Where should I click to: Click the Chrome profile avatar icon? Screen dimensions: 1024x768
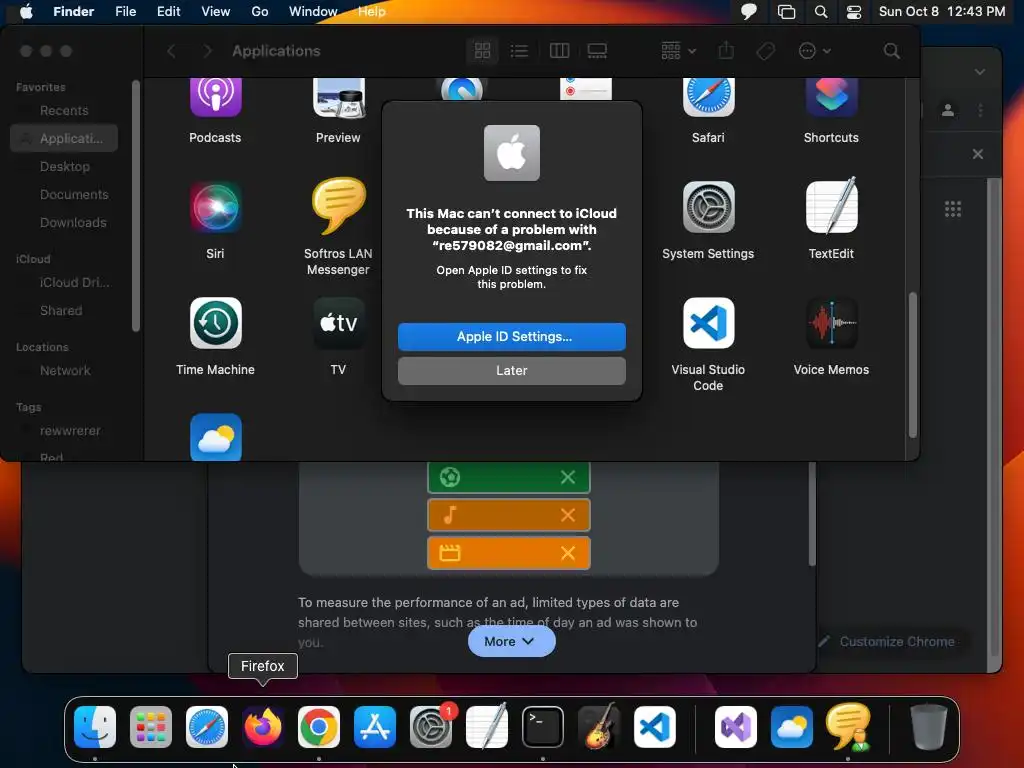pyautogui.click(x=948, y=110)
